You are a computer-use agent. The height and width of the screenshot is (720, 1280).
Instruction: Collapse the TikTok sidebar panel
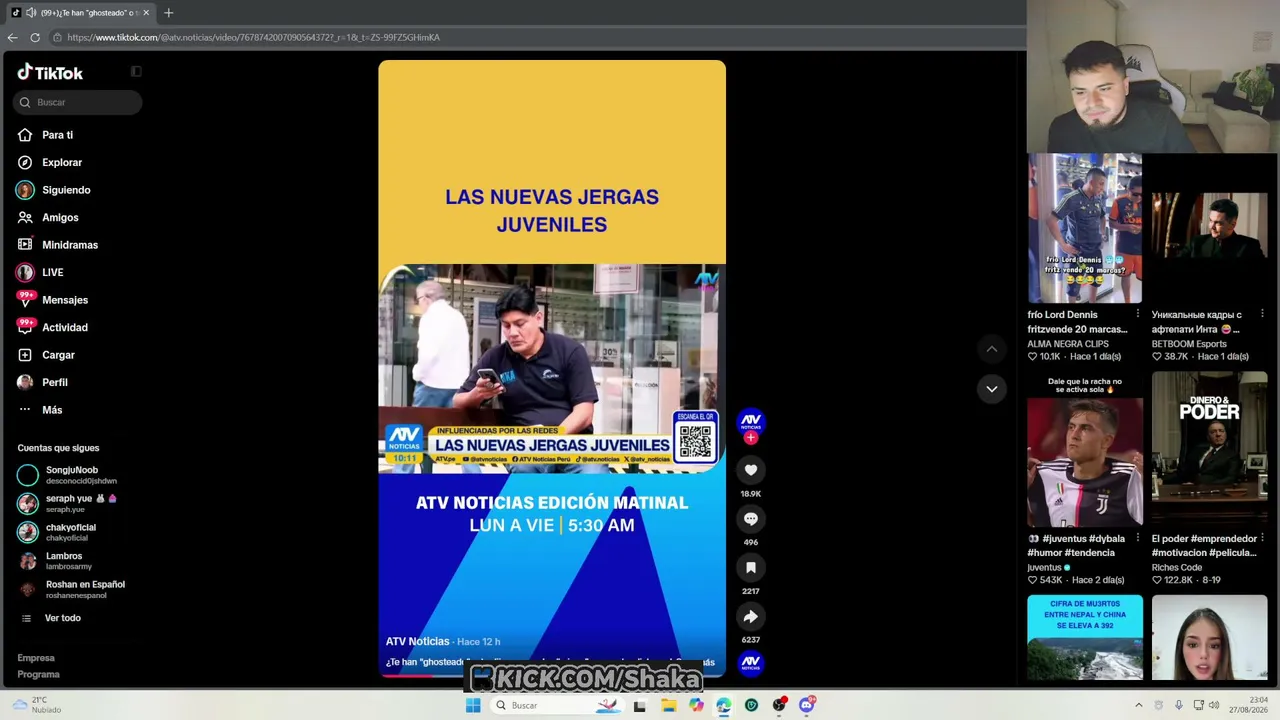[136, 72]
